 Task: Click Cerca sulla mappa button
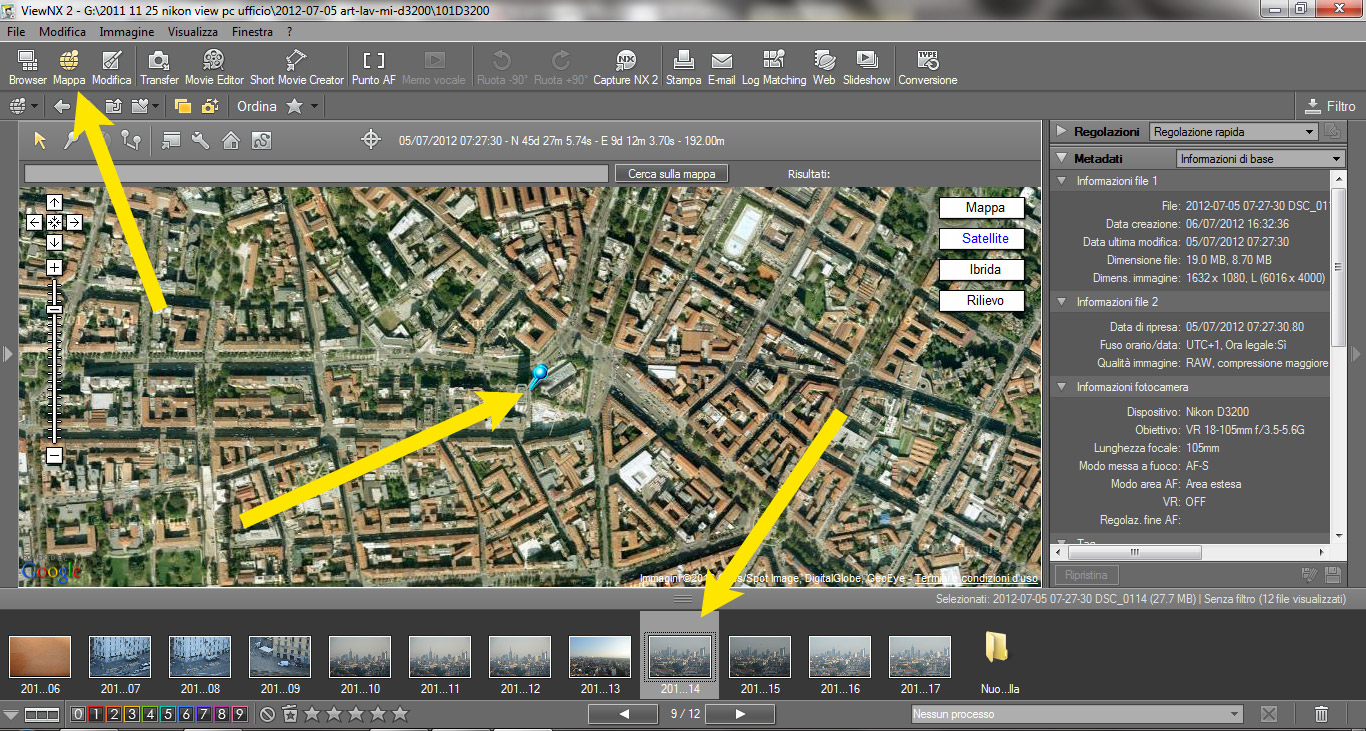coord(671,174)
